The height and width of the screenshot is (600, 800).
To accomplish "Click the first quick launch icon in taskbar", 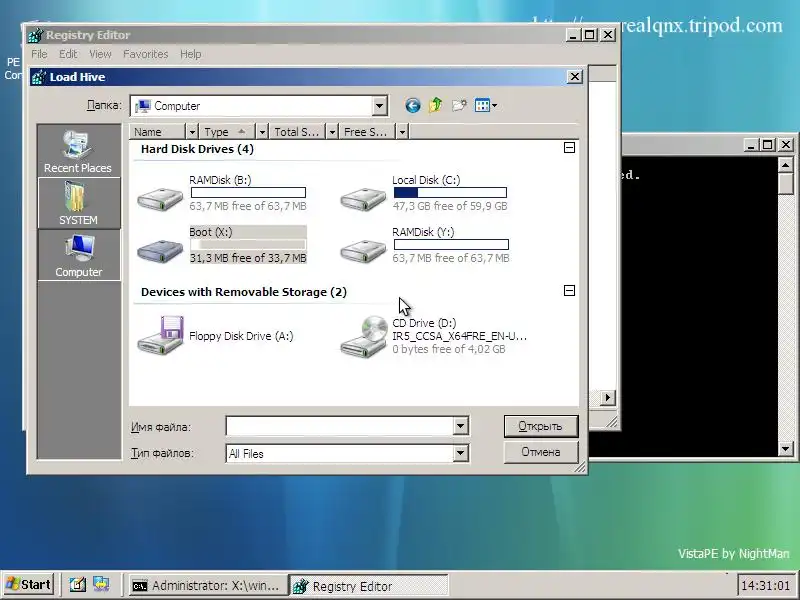I will [78, 584].
